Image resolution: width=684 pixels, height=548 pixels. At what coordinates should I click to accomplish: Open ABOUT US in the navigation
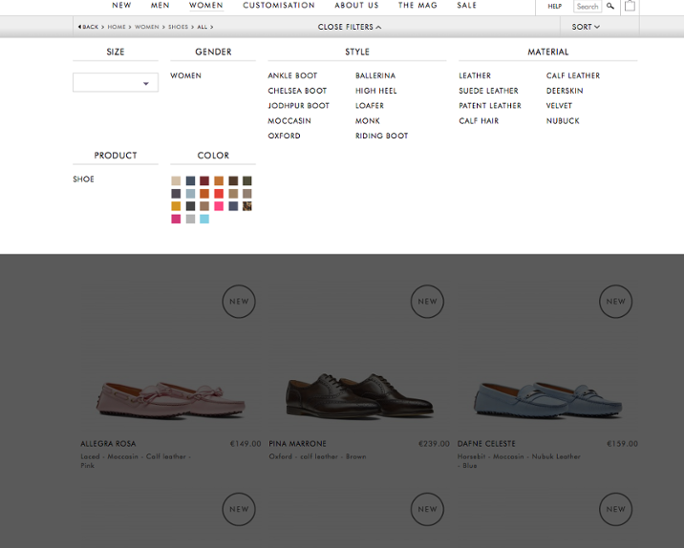pos(356,5)
